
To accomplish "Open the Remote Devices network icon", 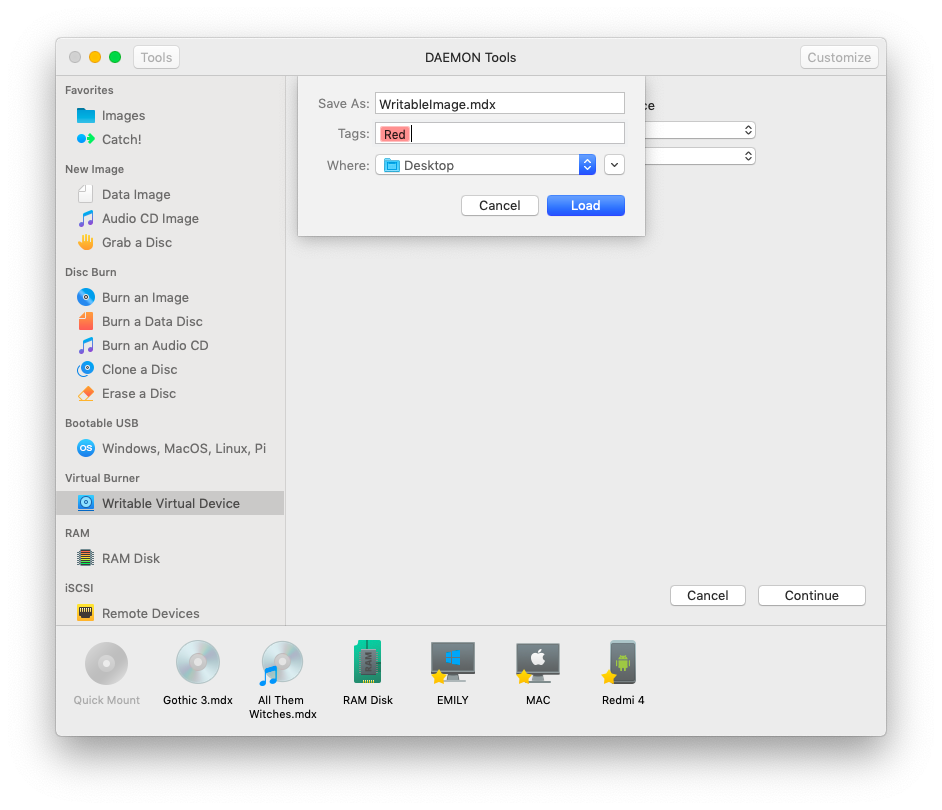I will point(86,613).
